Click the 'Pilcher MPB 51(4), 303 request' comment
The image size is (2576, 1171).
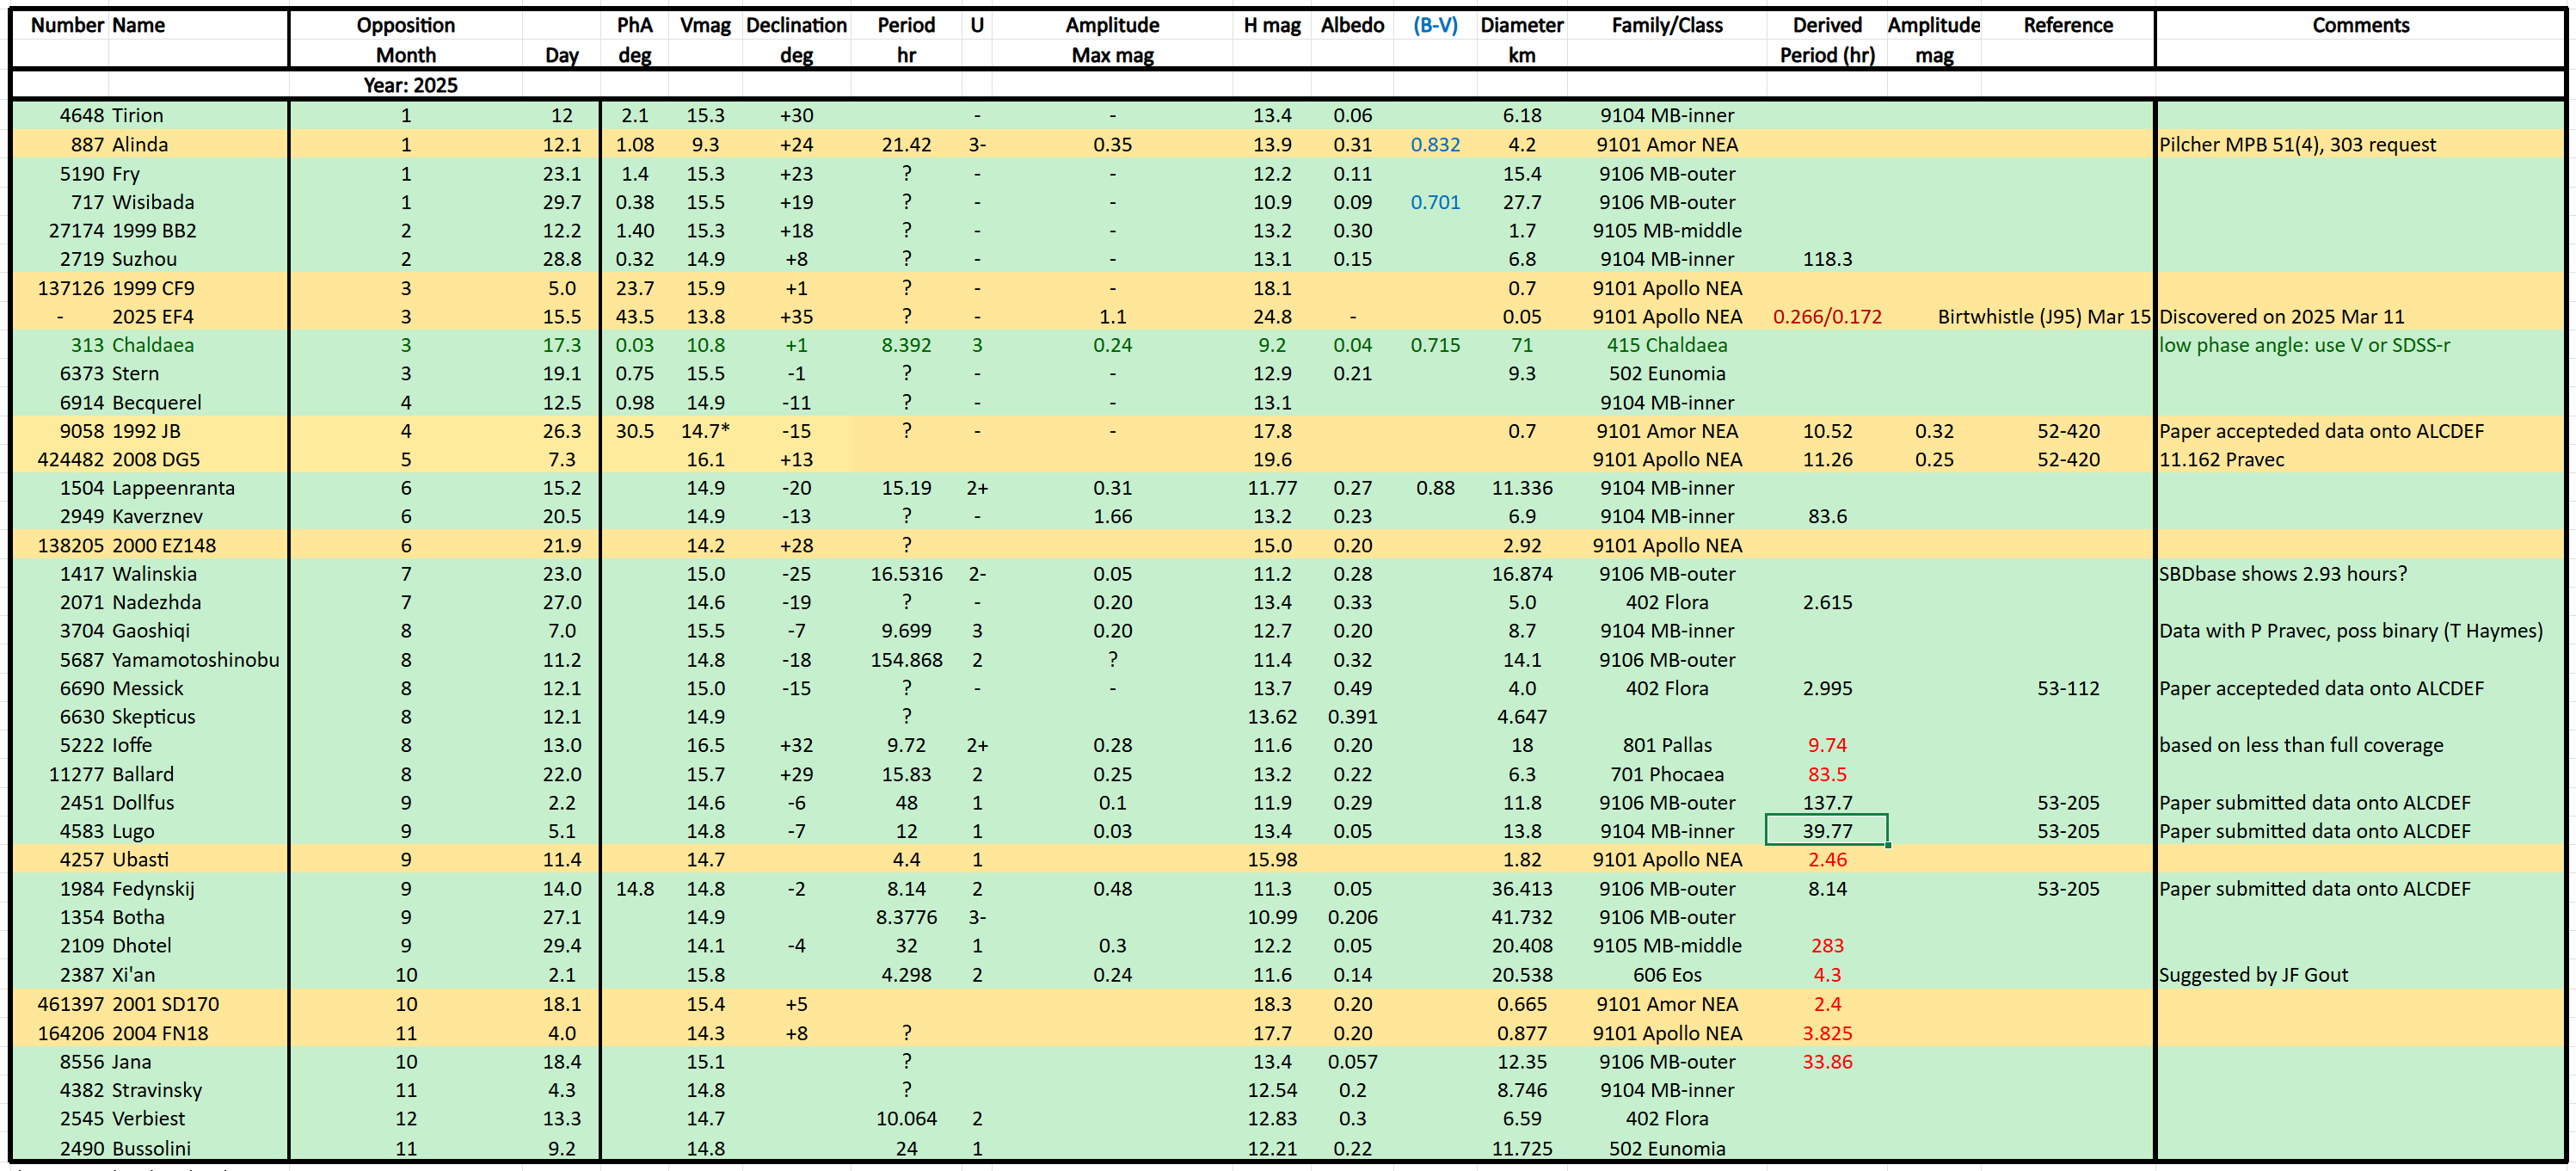point(2296,145)
